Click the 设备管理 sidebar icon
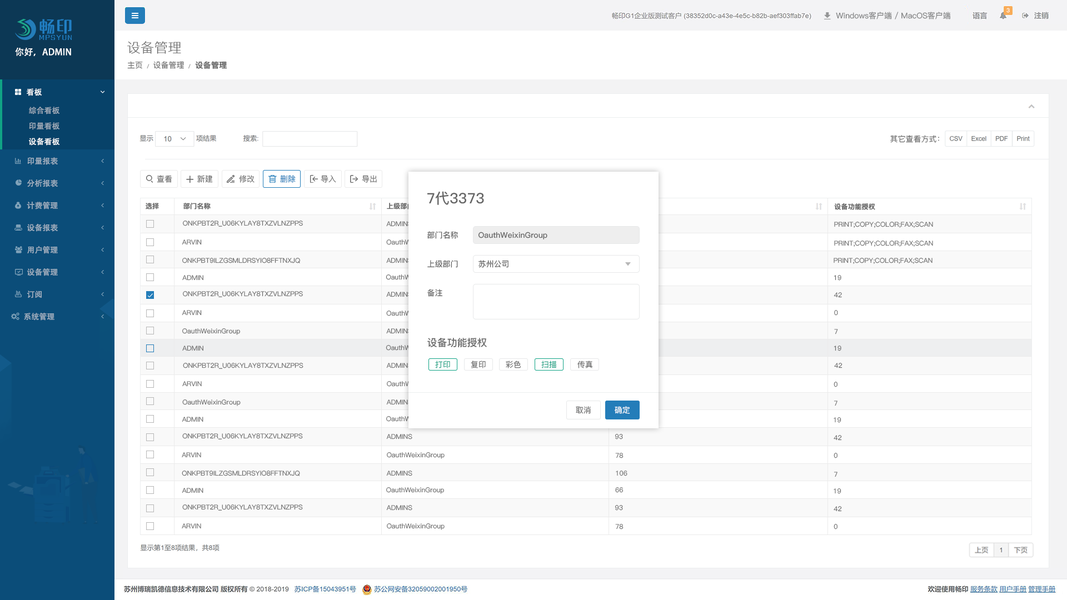The image size is (1067, 600). pos(18,272)
